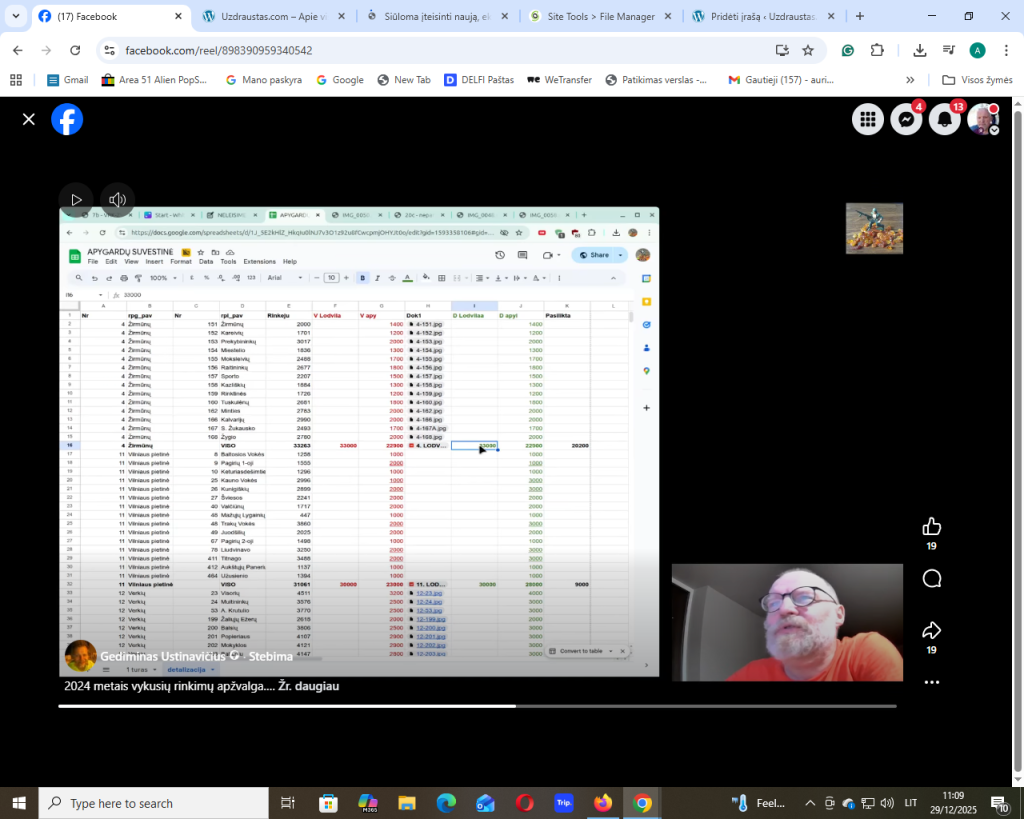Open Mano paskyra bookmark
Viewport: 1024px width, 819px height.
coord(264,80)
